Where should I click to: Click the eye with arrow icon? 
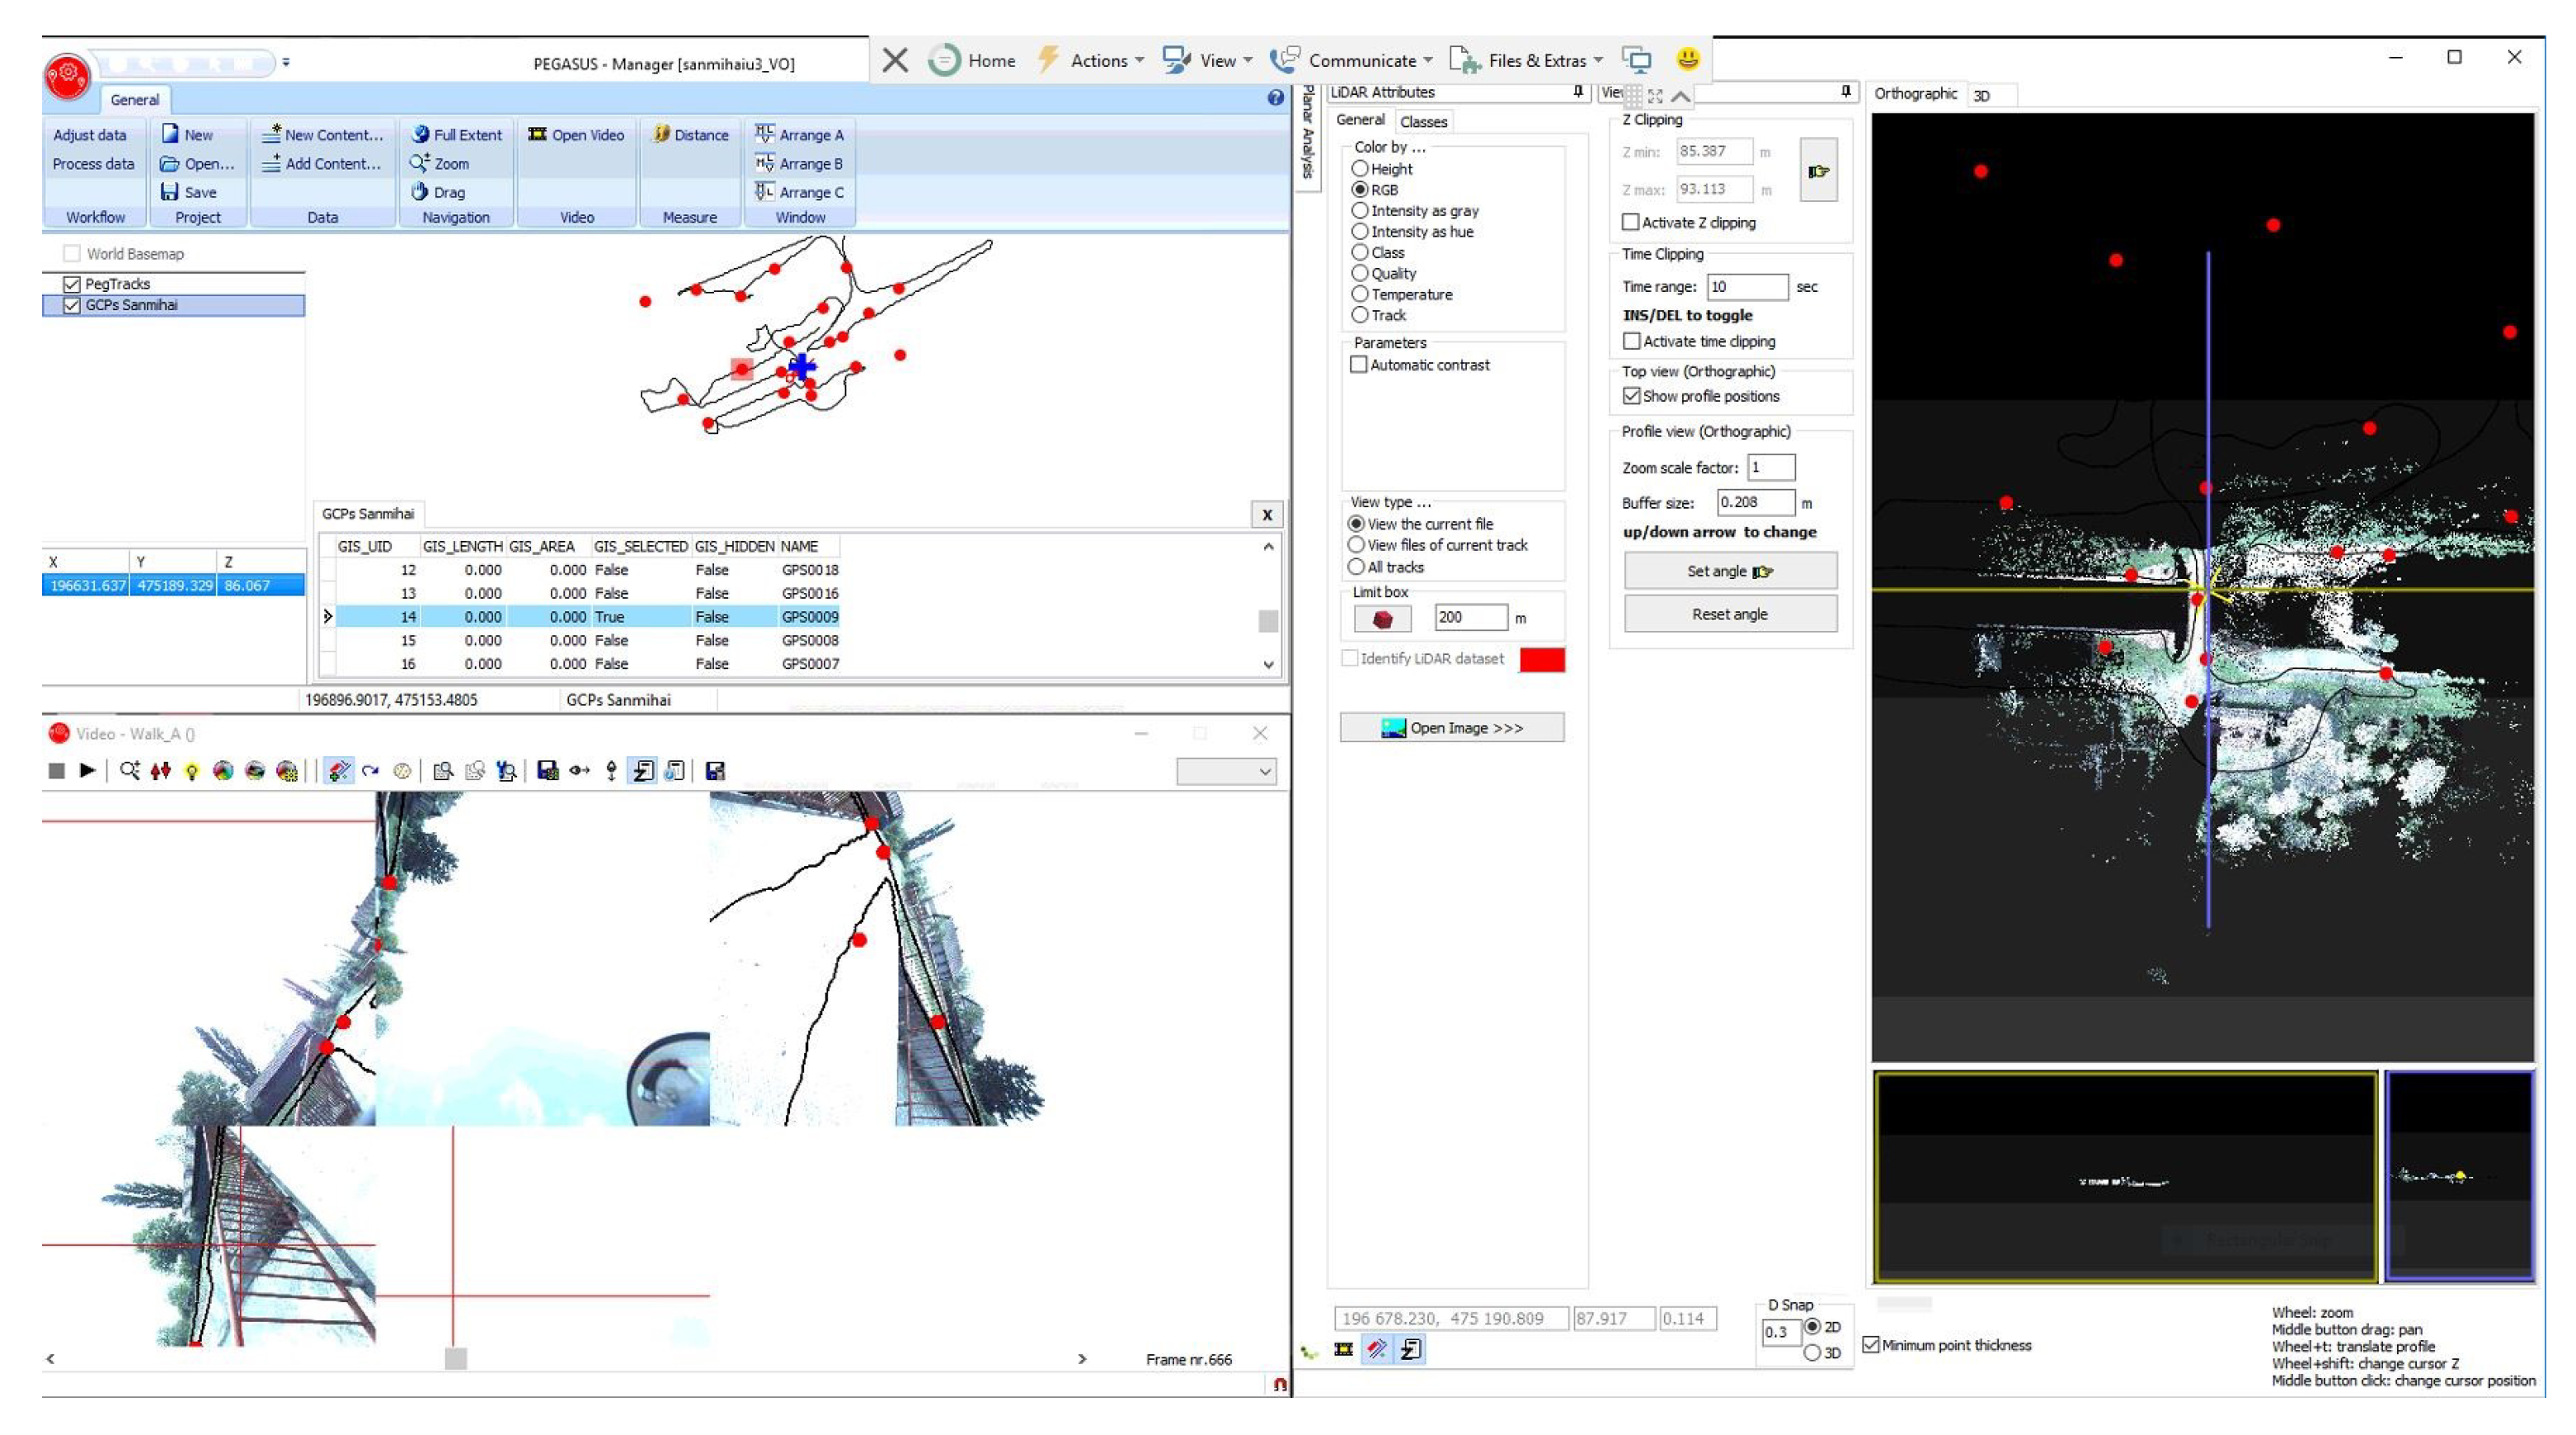click(x=579, y=771)
